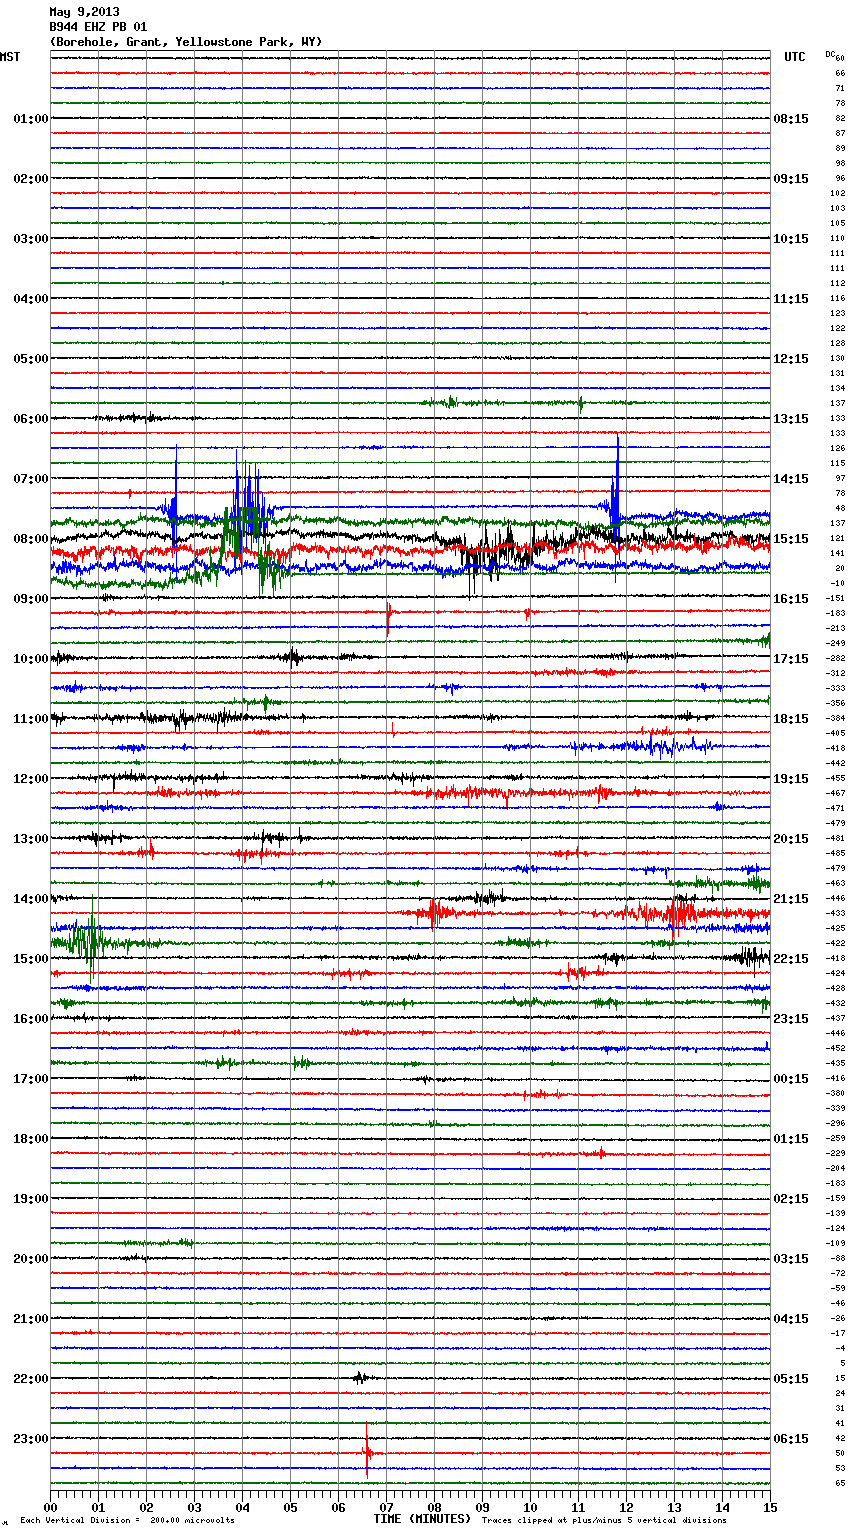The height and width of the screenshot is (1534, 850).
Task: Click the 'UTC' axis label
Action: (x=794, y=57)
